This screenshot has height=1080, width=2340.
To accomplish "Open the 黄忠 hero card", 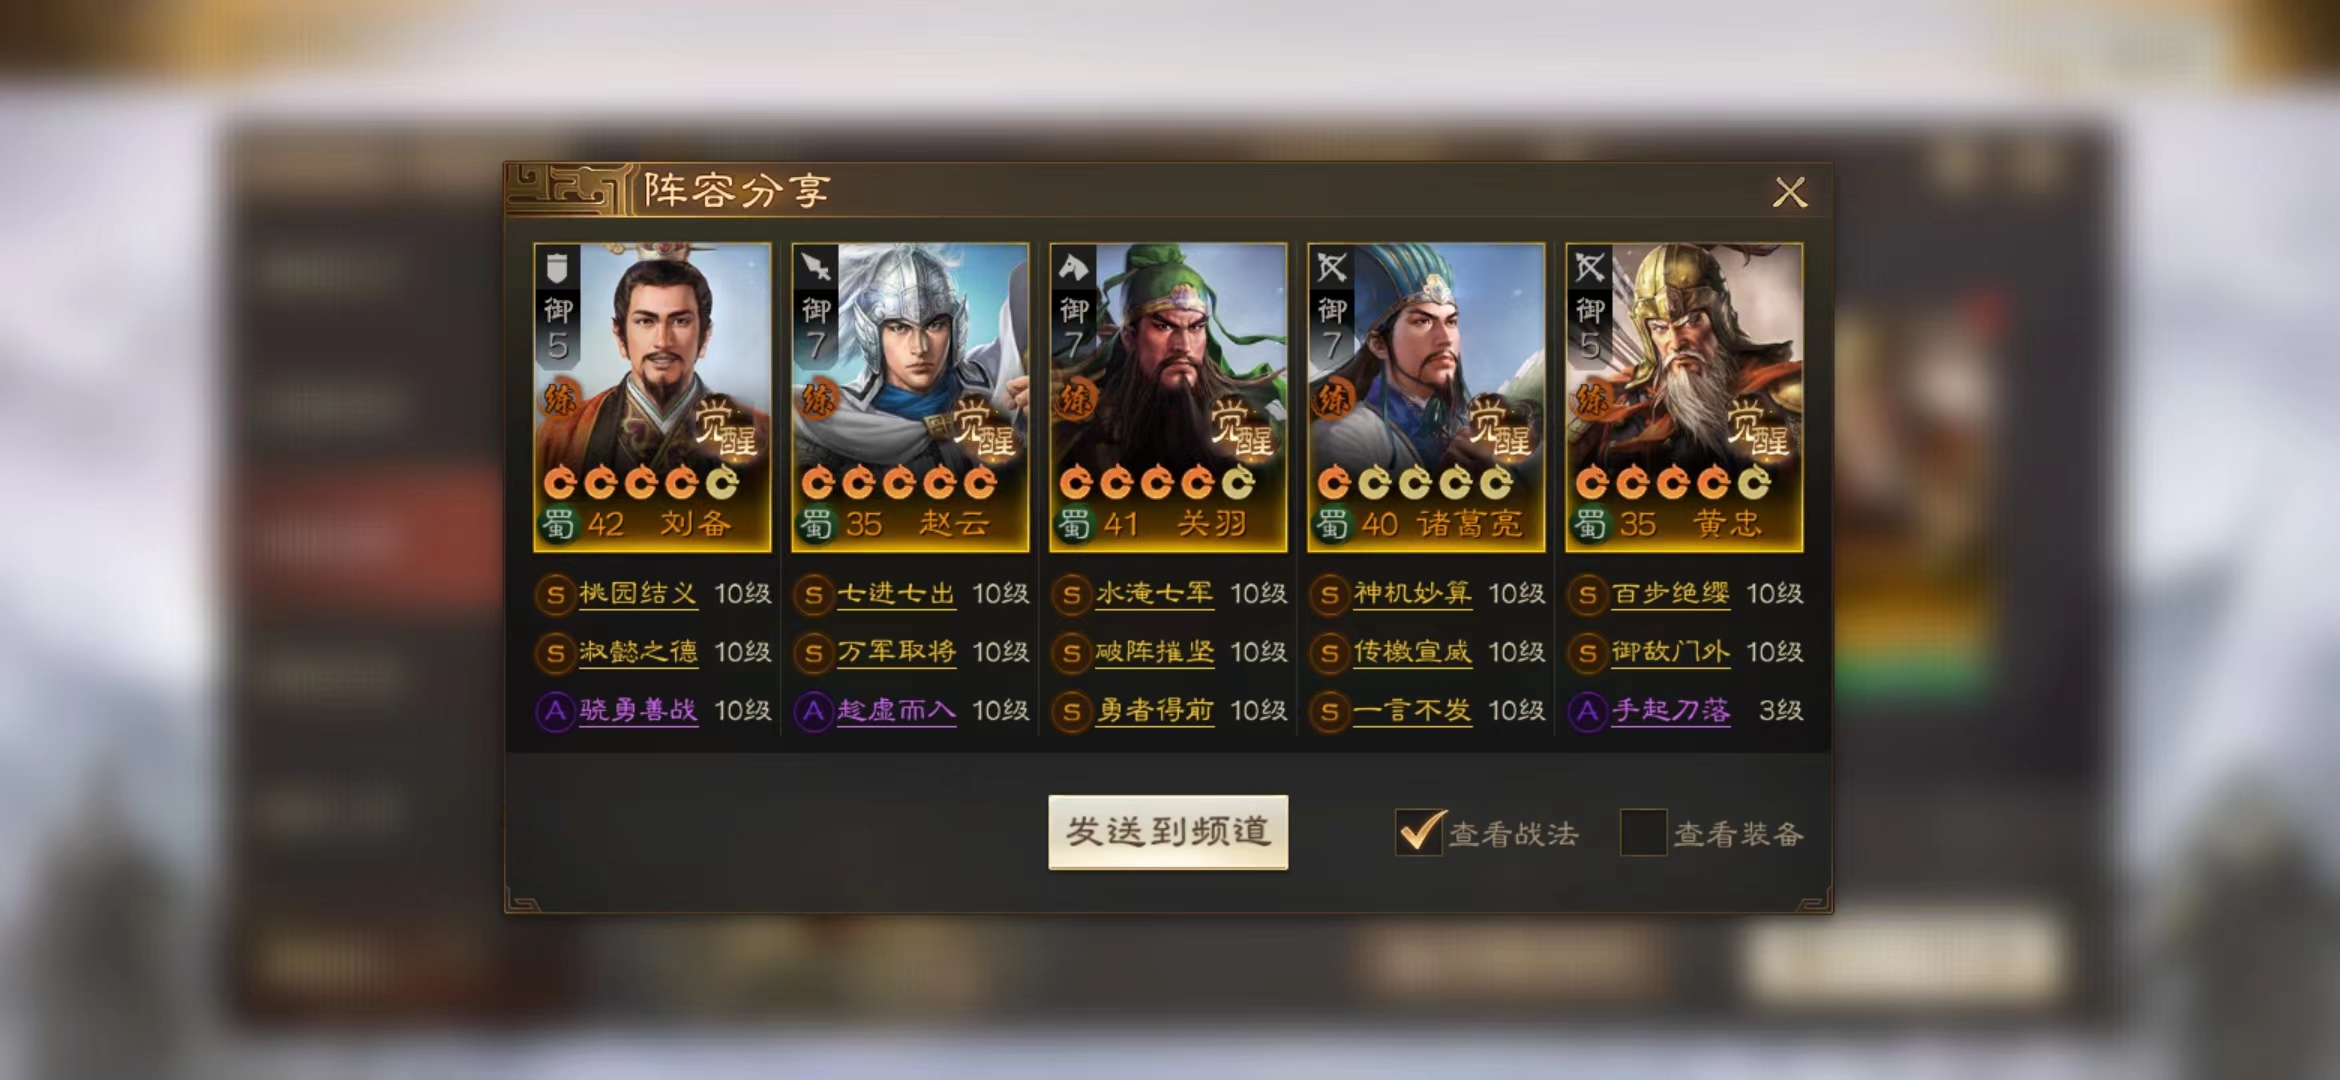I will pos(1684,397).
